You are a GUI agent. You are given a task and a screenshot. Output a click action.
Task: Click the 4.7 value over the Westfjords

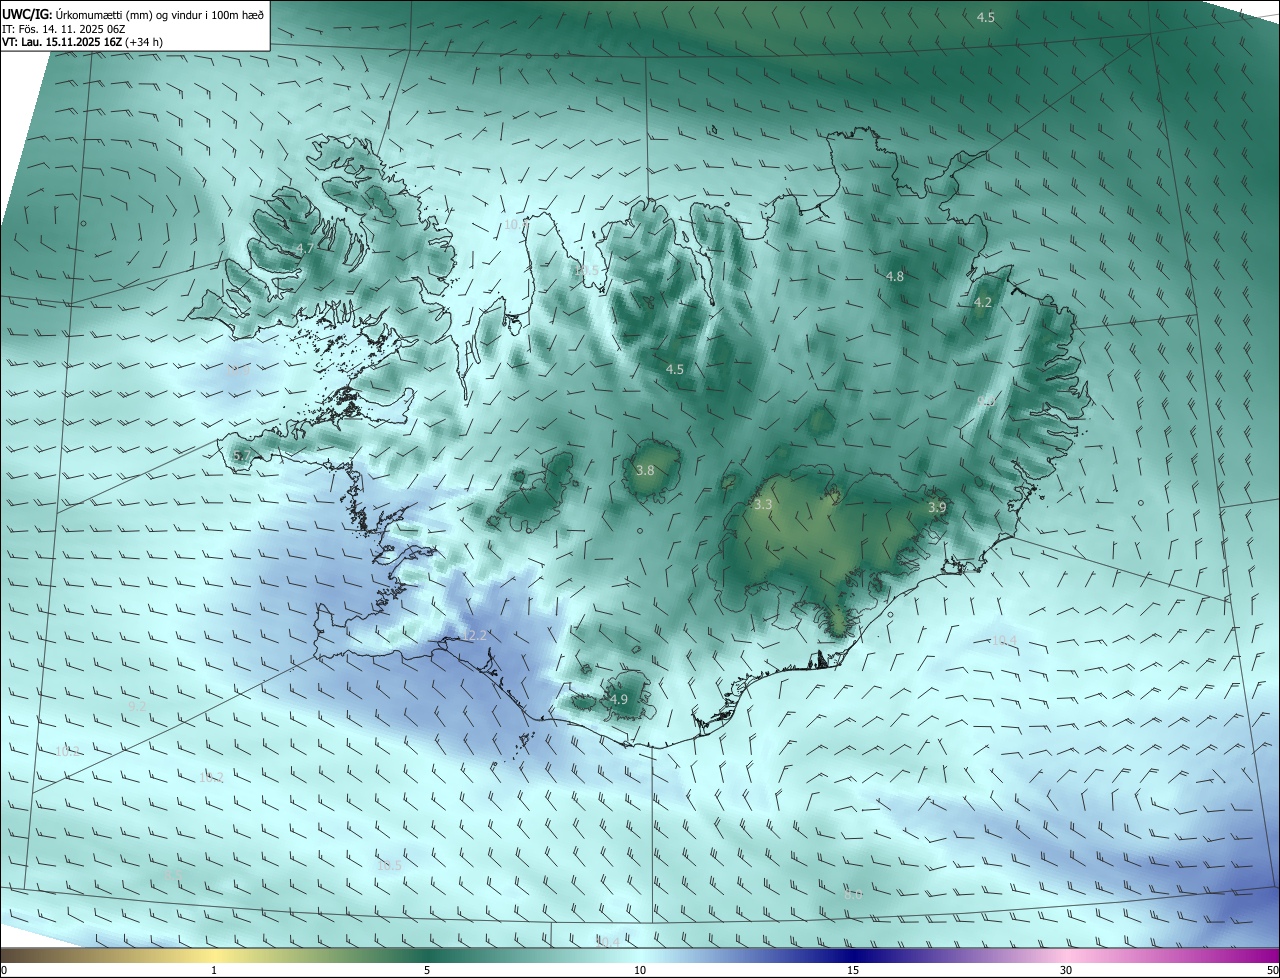(305, 248)
